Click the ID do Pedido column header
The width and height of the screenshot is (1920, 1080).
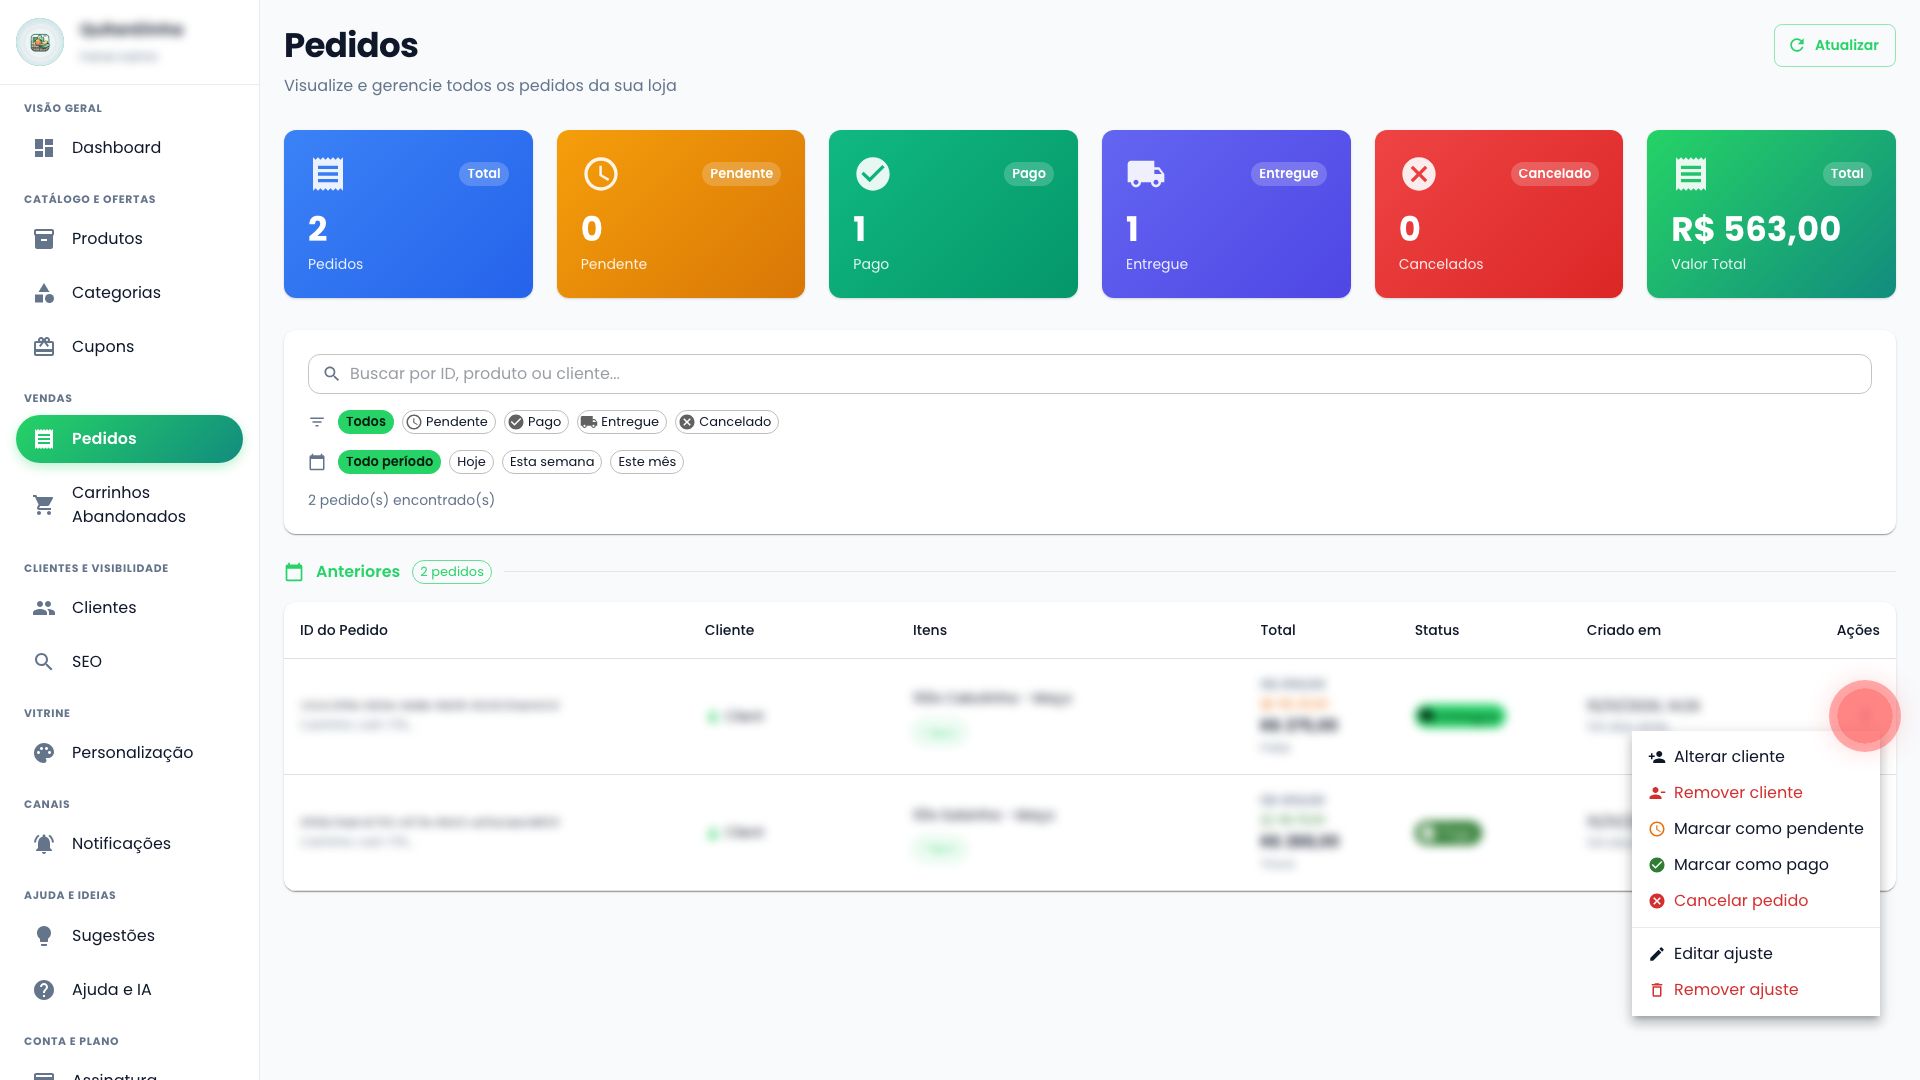(344, 630)
